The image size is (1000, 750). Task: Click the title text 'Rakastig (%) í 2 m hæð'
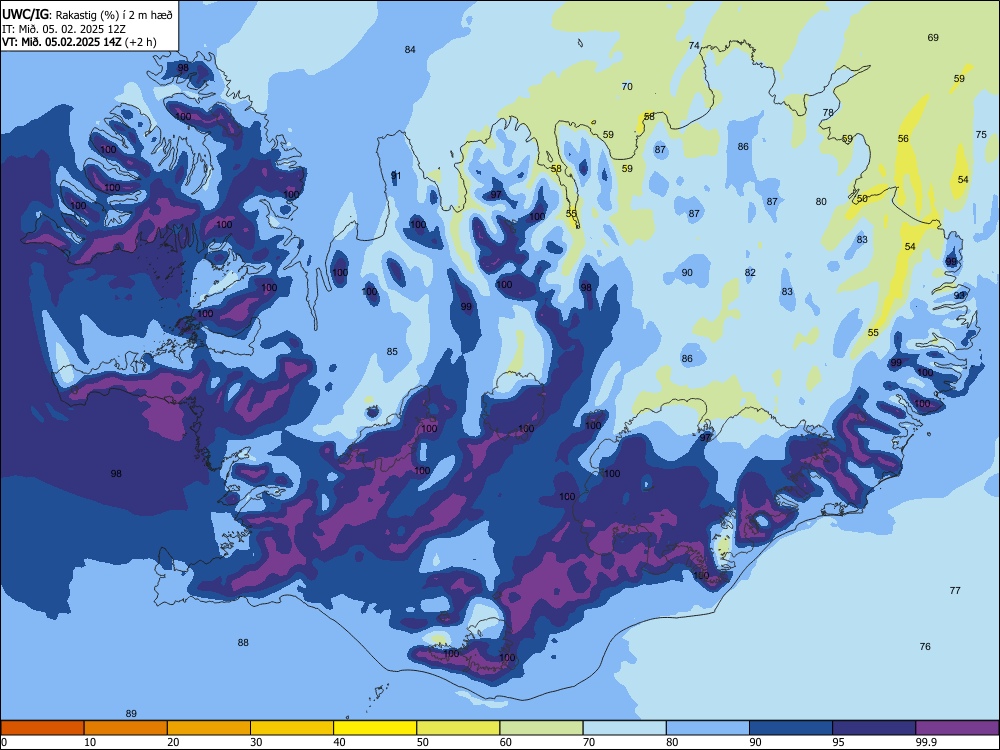(114, 15)
